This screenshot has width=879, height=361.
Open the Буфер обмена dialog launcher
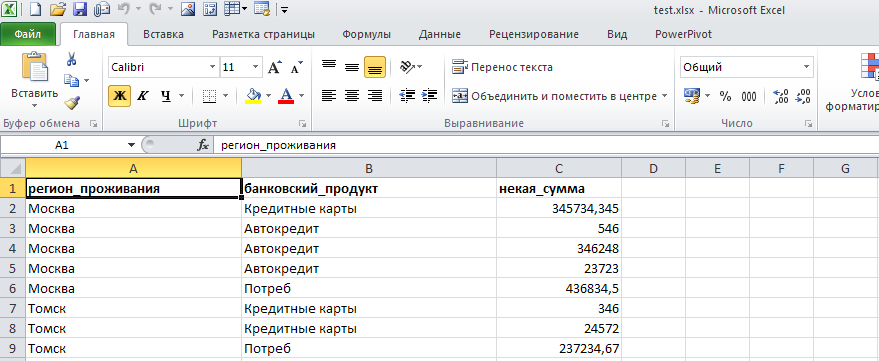pyautogui.click(x=94, y=123)
